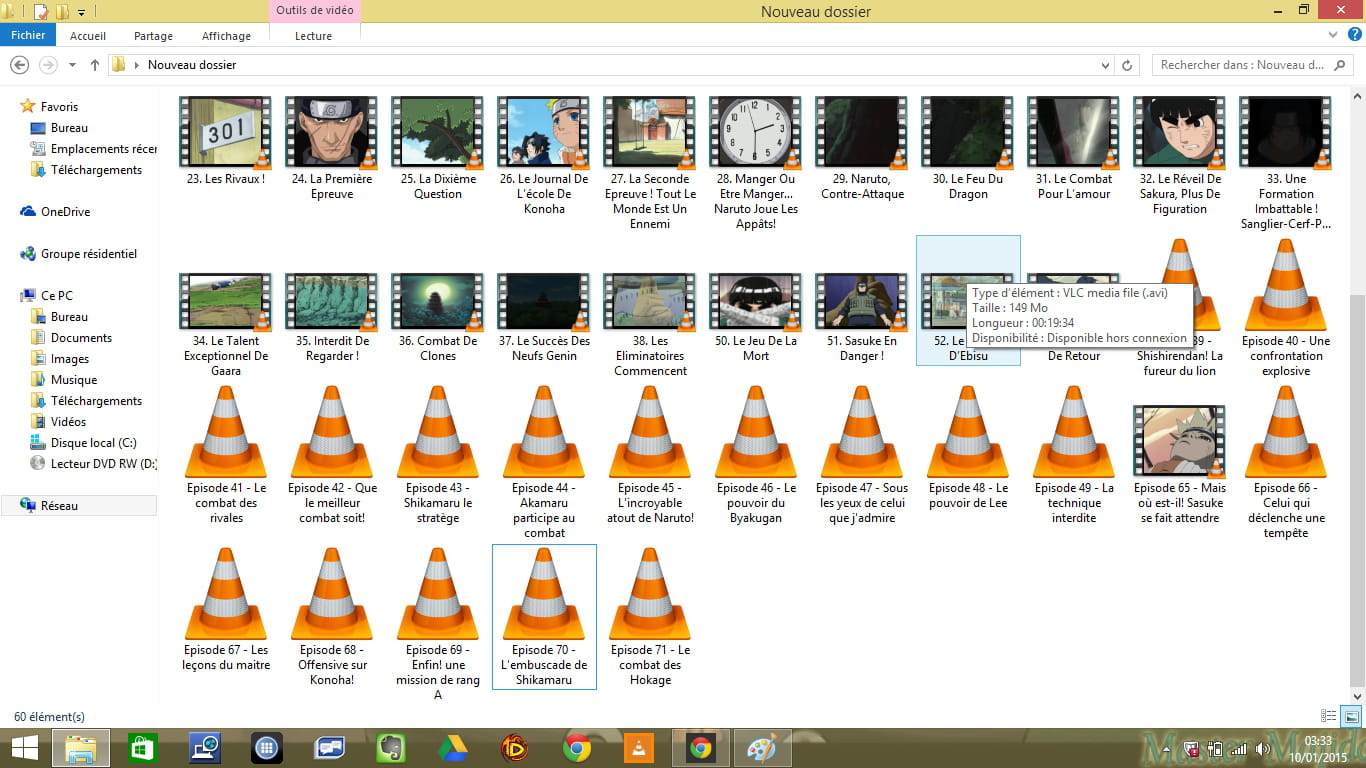Select '51. Sasuke En Danger !' video
This screenshot has width=1366, height=768.
862,302
